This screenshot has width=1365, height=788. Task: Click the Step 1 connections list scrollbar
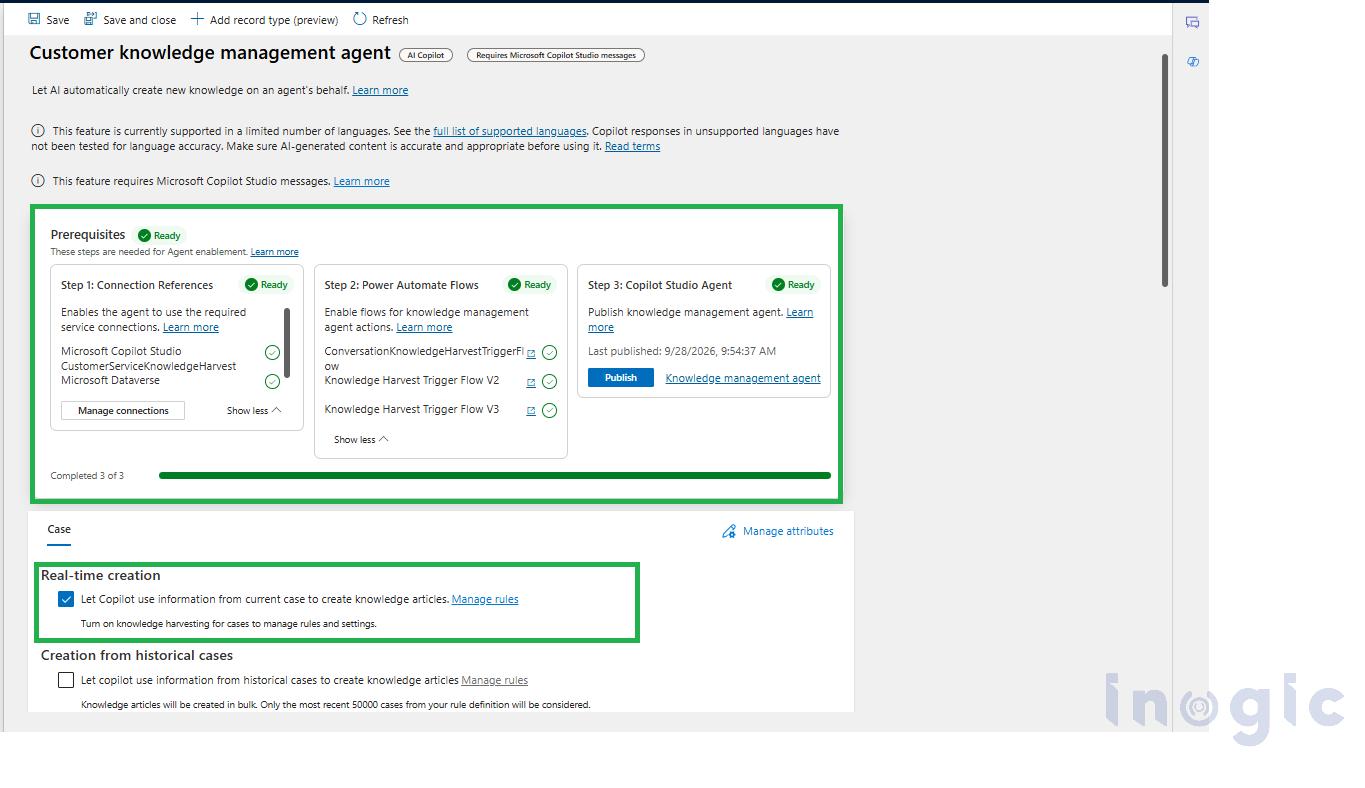point(288,342)
